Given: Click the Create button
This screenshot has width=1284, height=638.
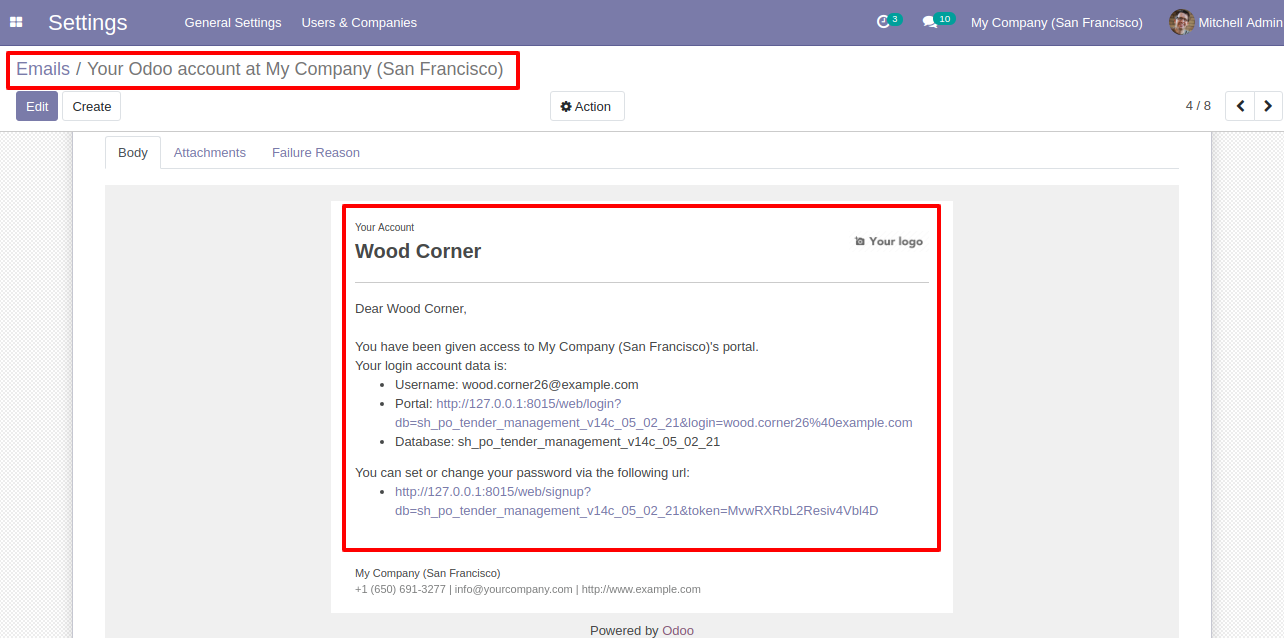Looking at the screenshot, I should click(92, 106).
